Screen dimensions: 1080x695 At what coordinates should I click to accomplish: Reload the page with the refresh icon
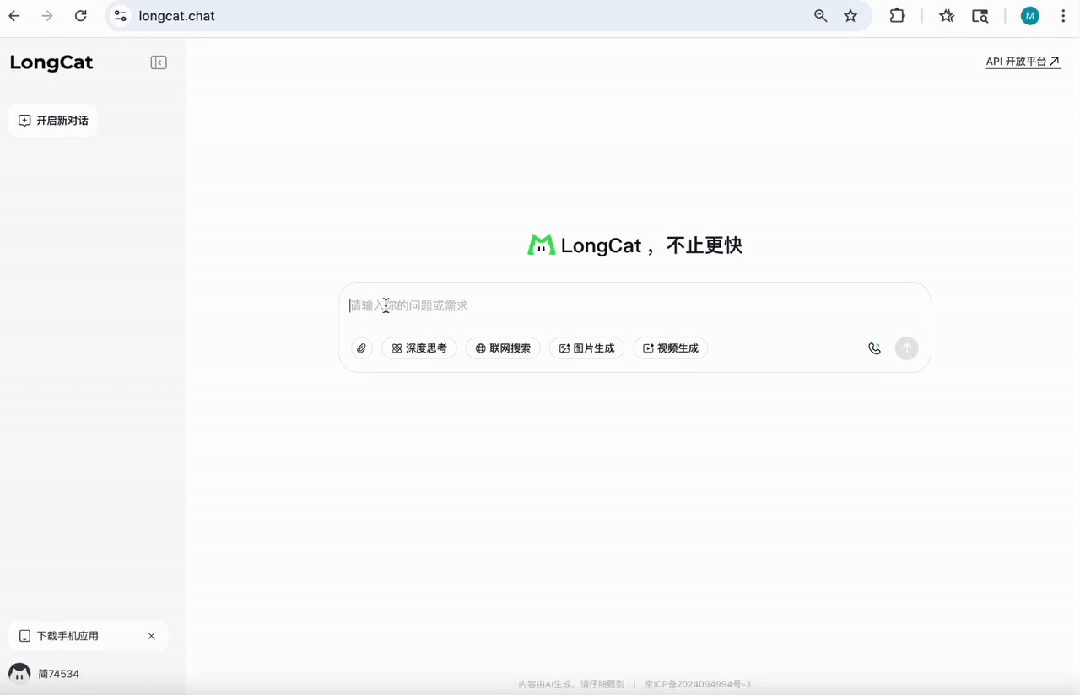80,16
